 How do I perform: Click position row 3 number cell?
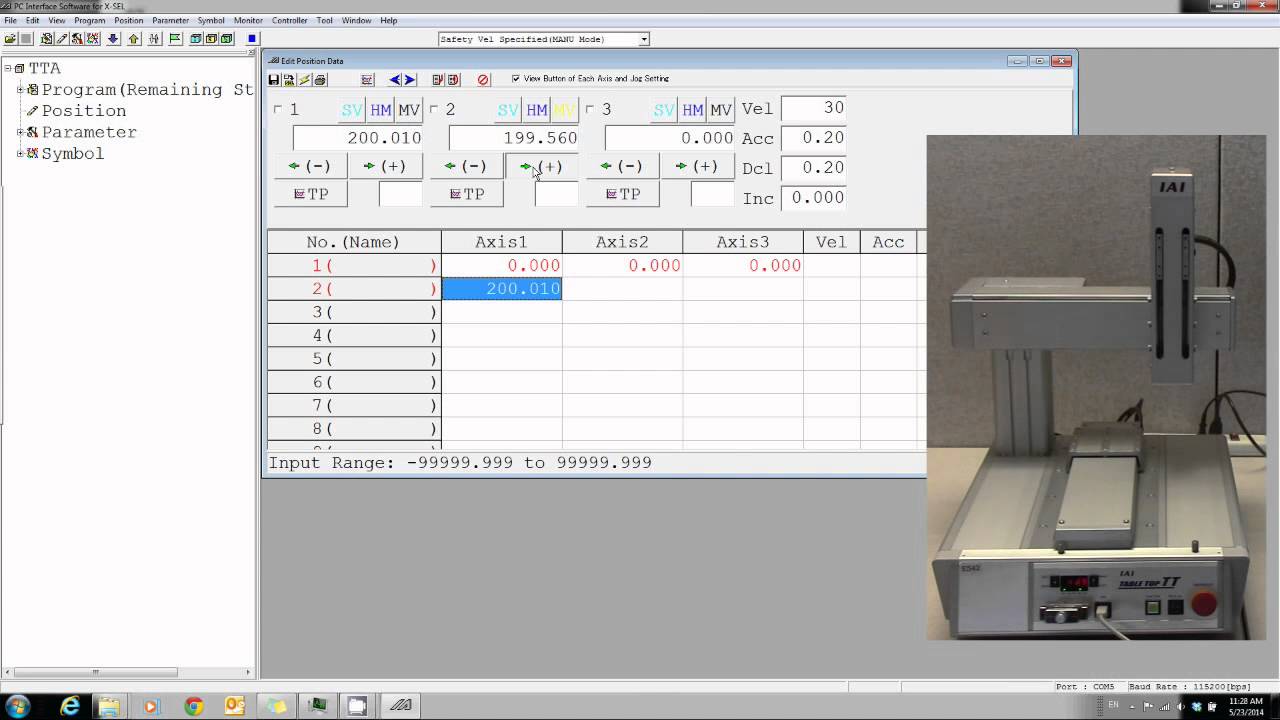point(354,312)
